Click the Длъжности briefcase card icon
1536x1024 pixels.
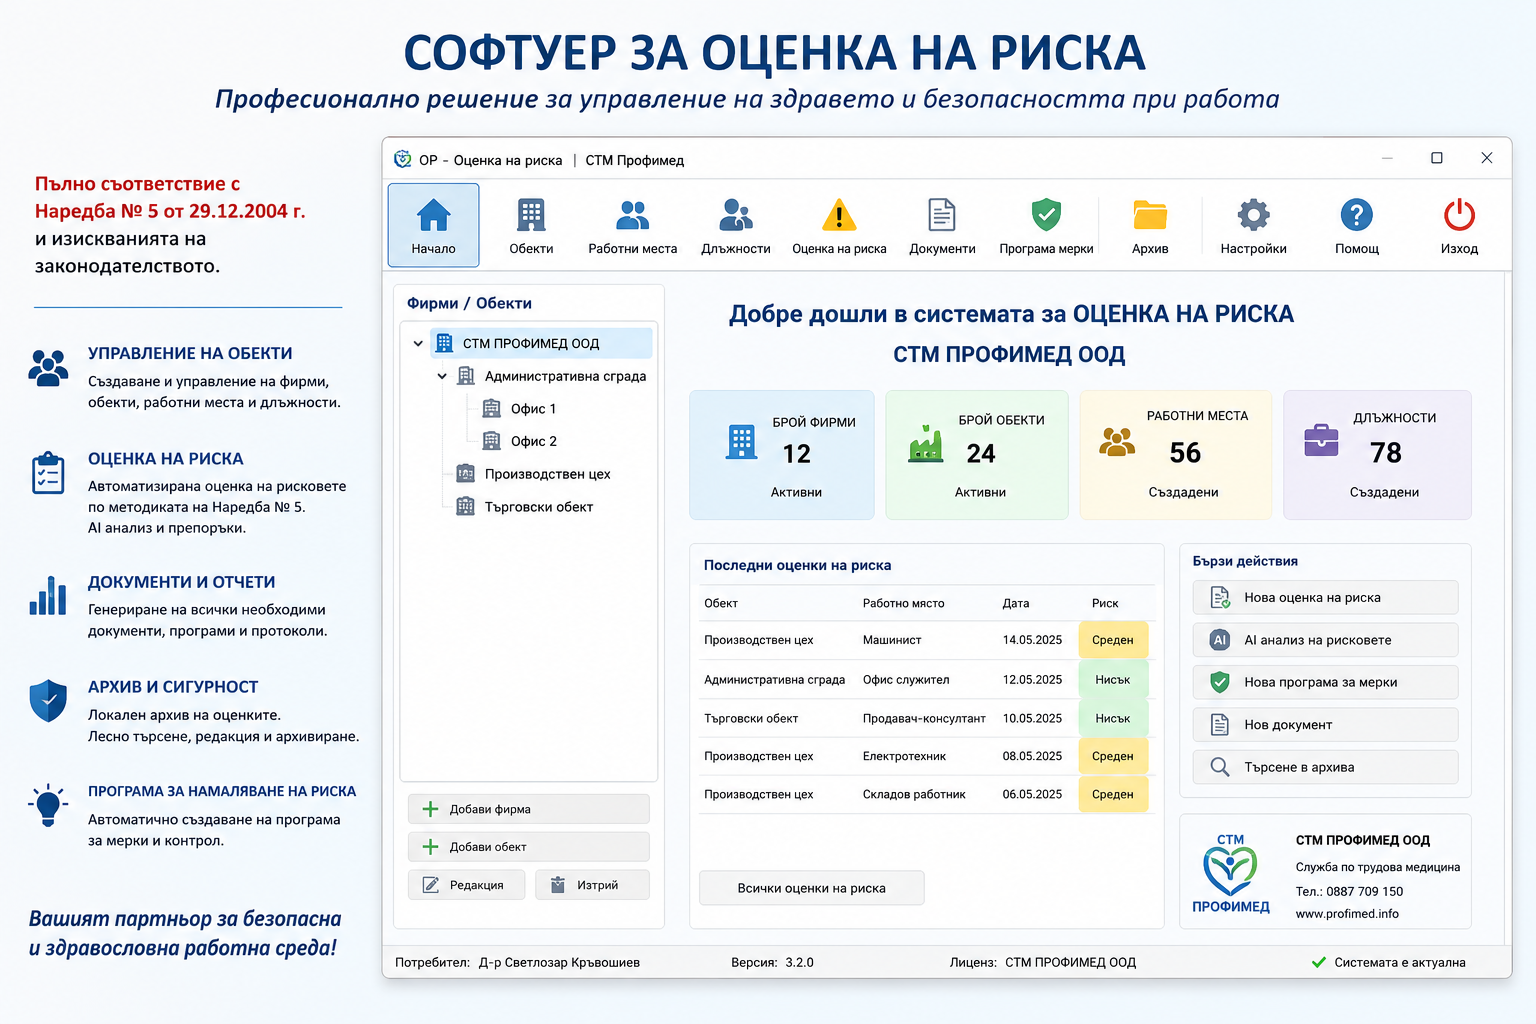(1321, 440)
